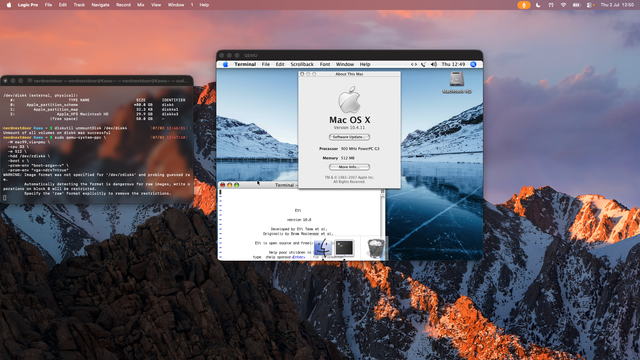Click the battery icon in host menu bar
The height and width of the screenshot is (360, 640).
point(576,5)
